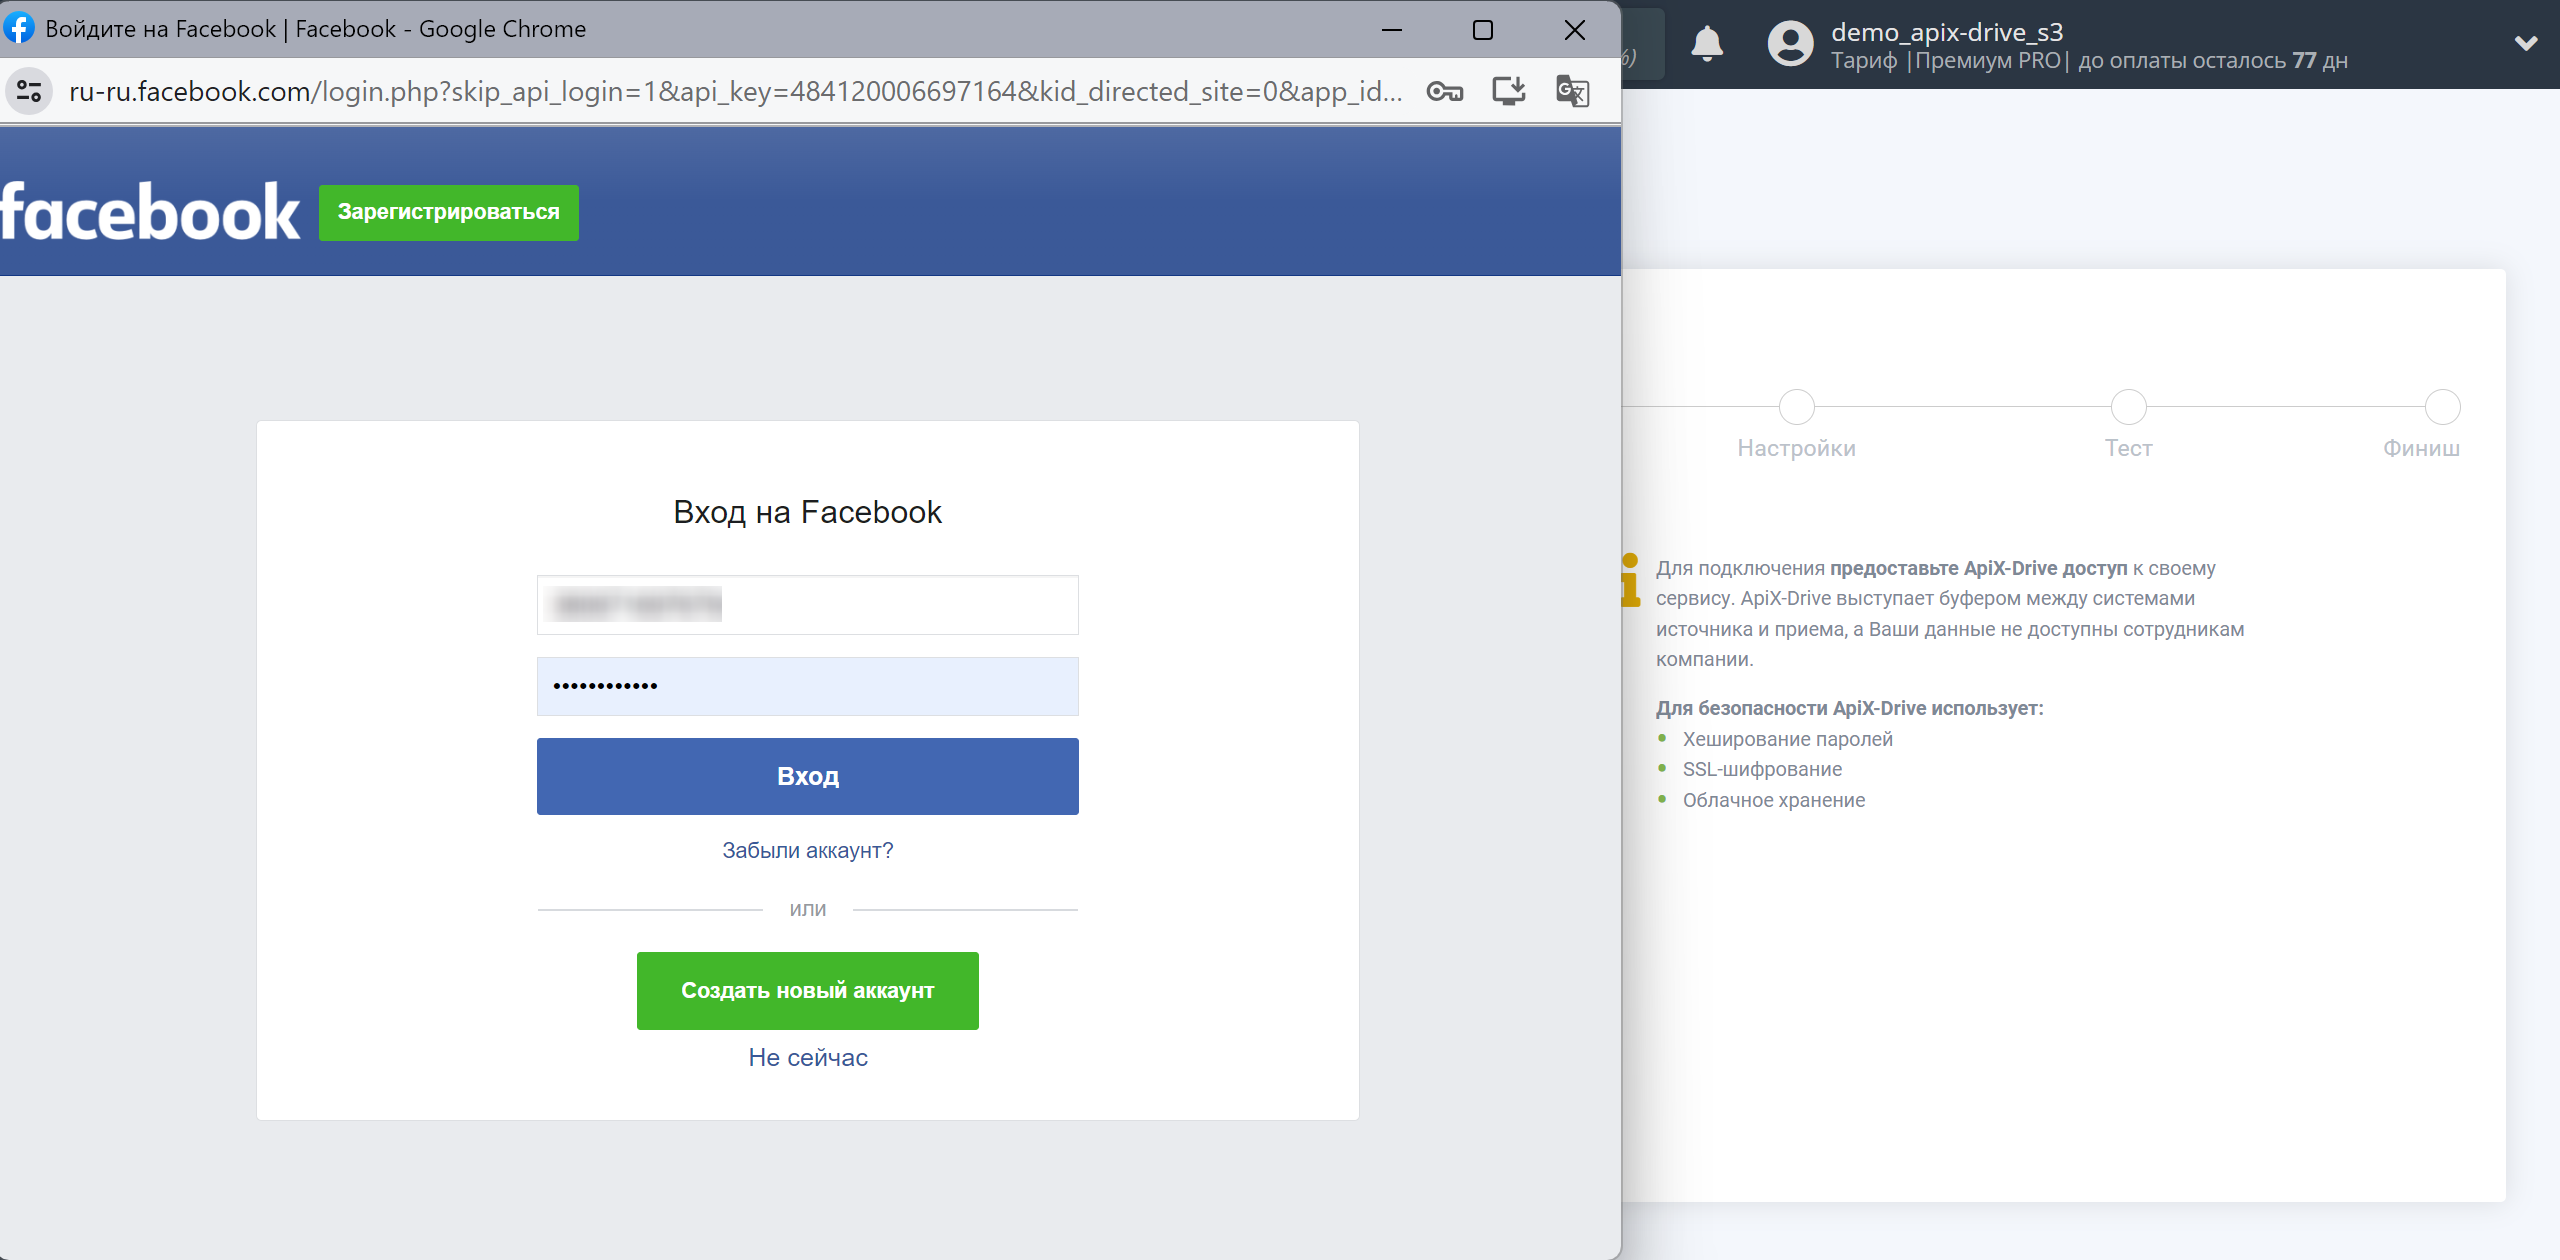Minimize the Facebook login Chrome window
The width and height of the screenshot is (2560, 1260).
pos(1391,30)
